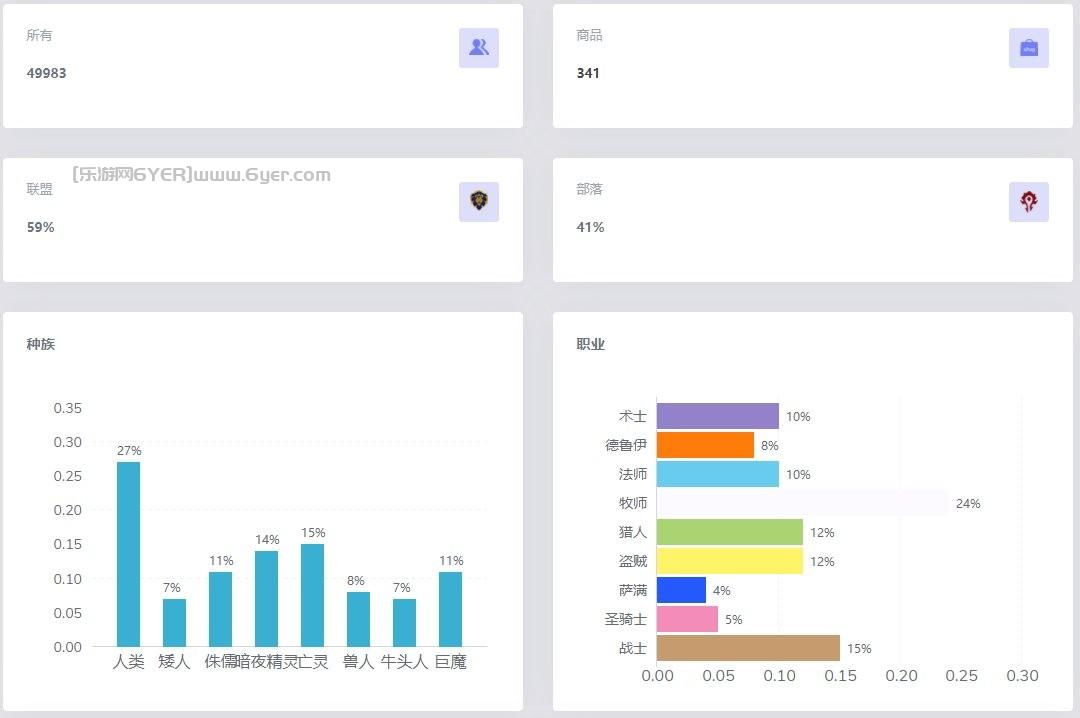The image size is (1080, 718).
Task: Select the 兽人 8% bar in 种族 chart
Action: click(x=358, y=619)
